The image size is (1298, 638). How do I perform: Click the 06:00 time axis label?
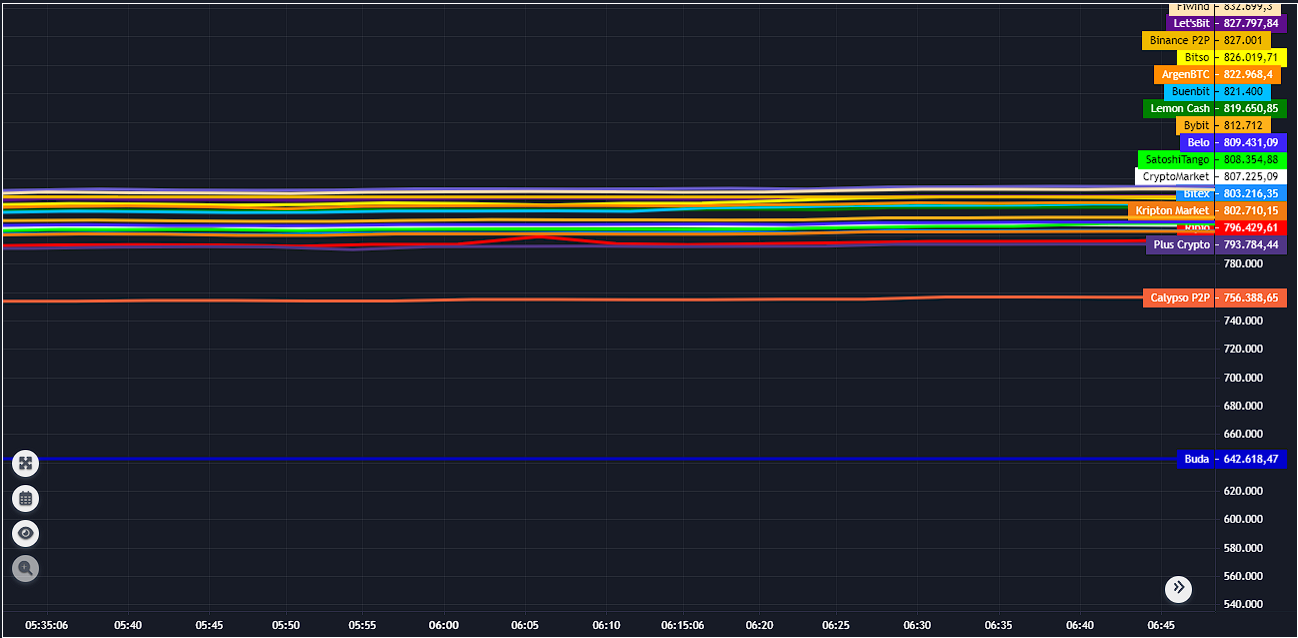443,625
